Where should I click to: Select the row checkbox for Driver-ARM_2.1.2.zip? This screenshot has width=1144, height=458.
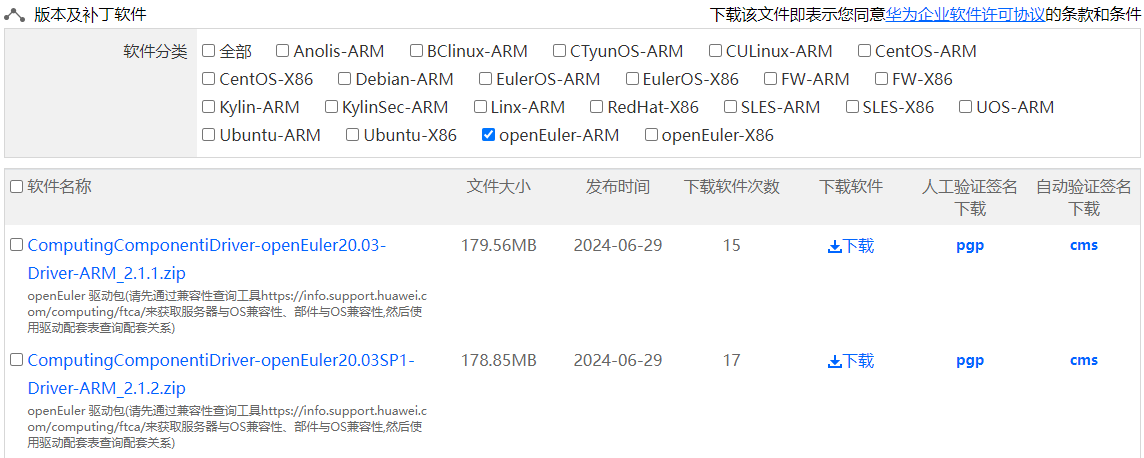point(16,360)
